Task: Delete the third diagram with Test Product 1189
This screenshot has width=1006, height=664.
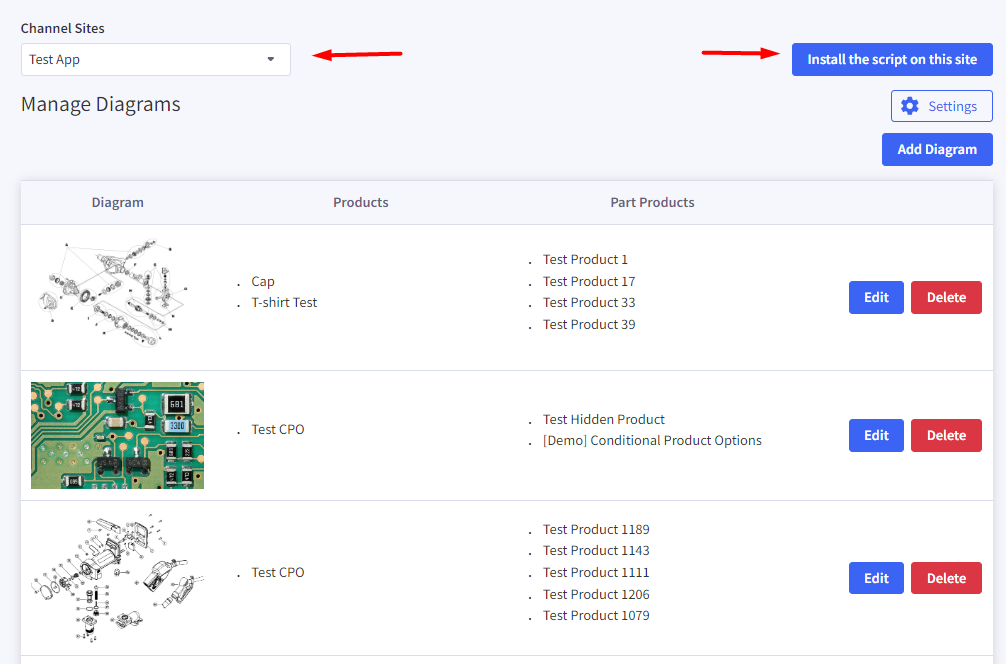Action: [946, 579]
